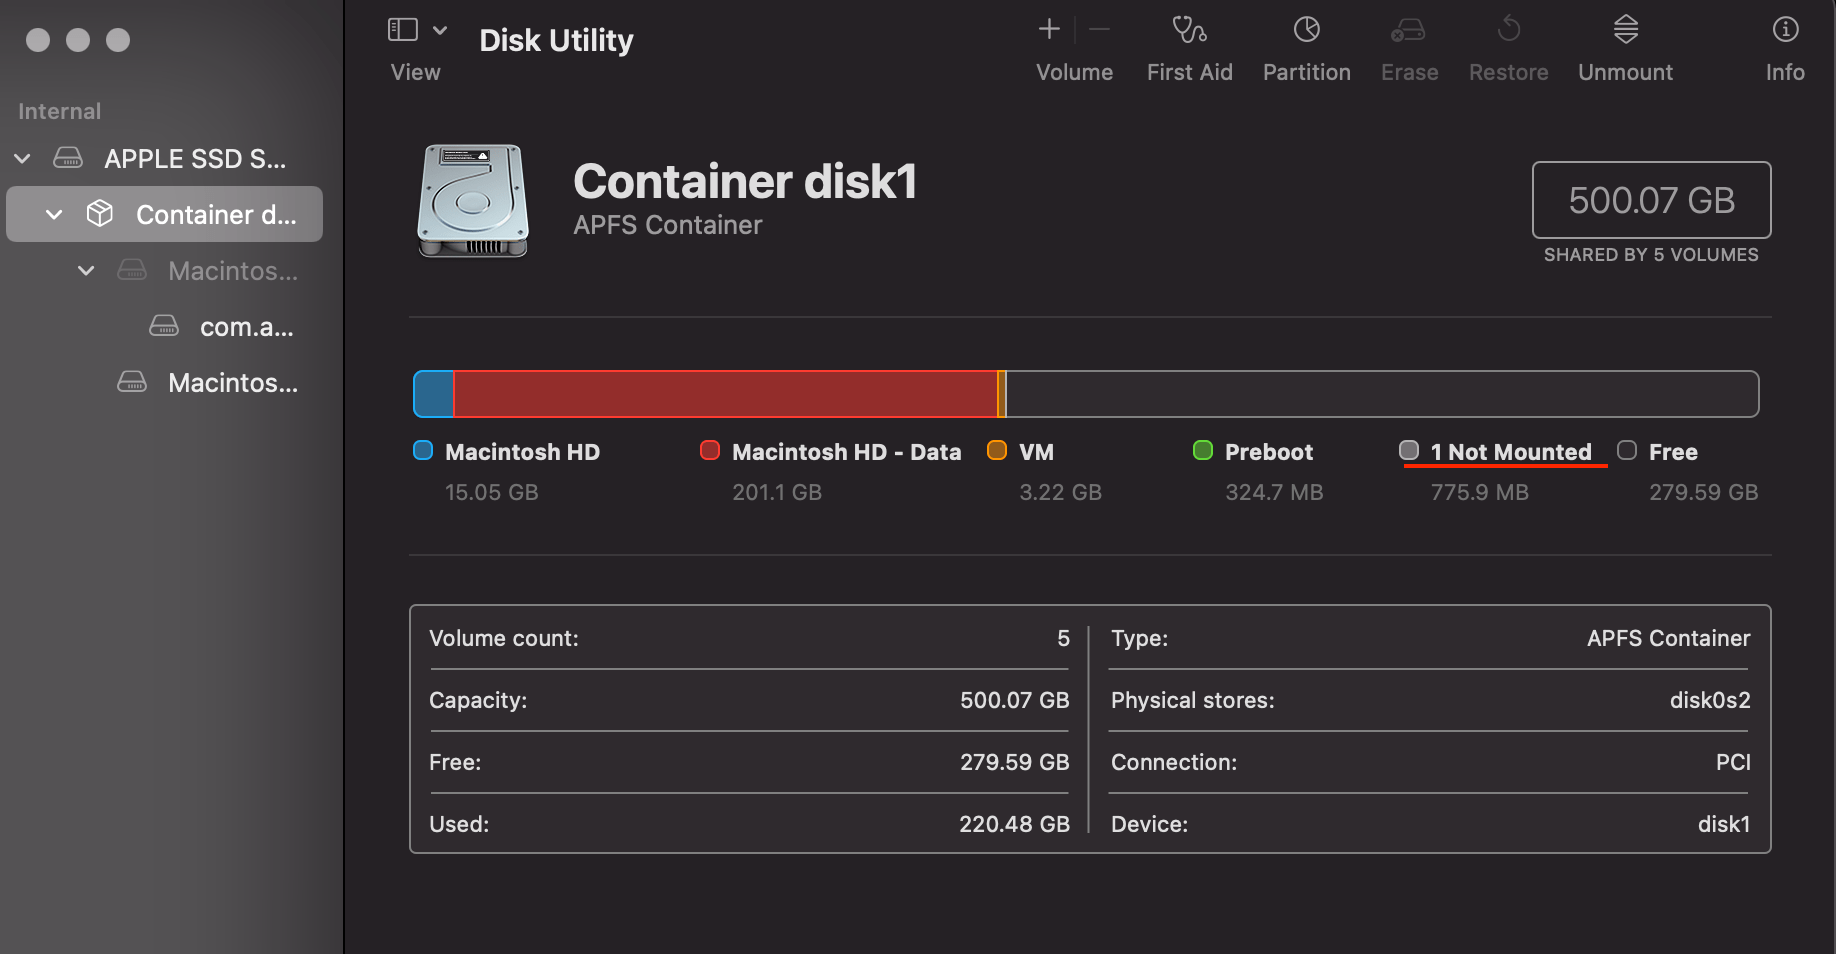The height and width of the screenshot is (954, 1836).
Task: Run First Aid on the container
Action: (1189, 45)
